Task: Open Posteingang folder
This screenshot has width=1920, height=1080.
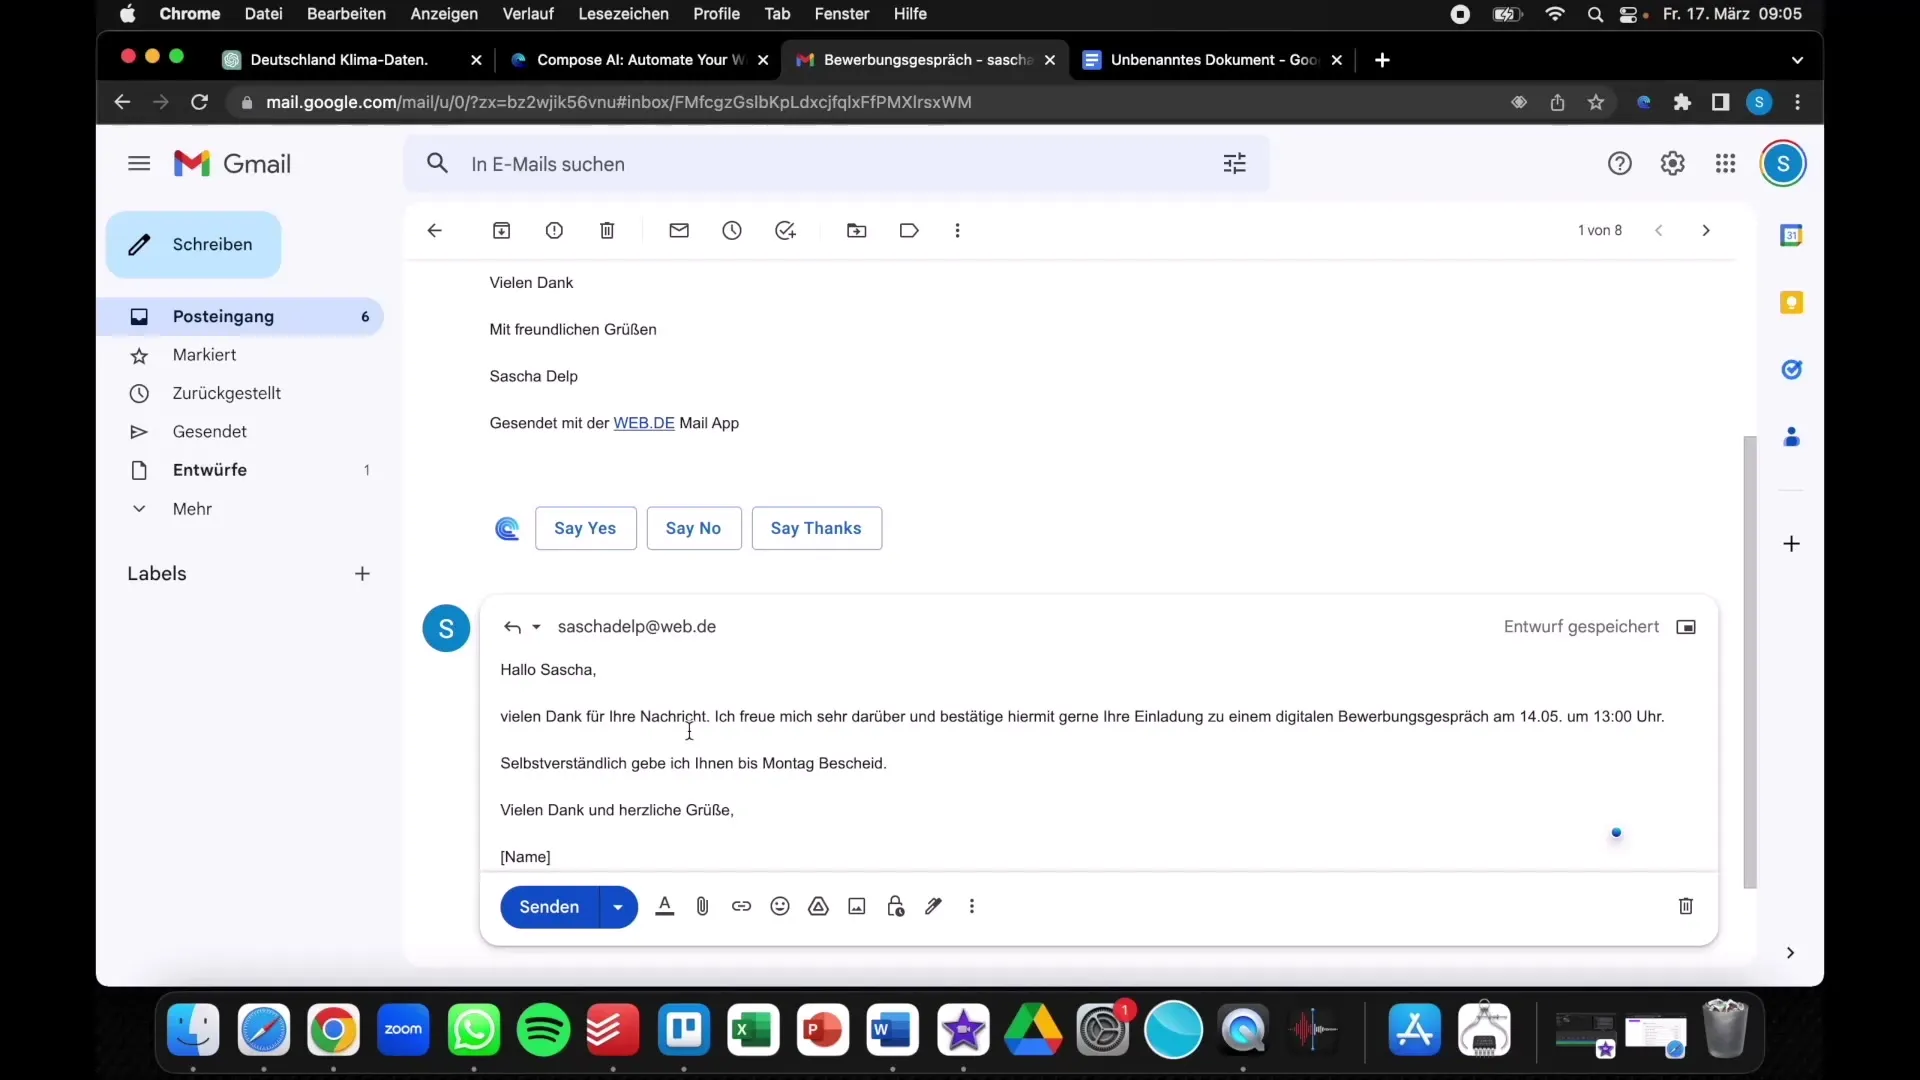Action: pyautogui.click(x=242, y=317)
